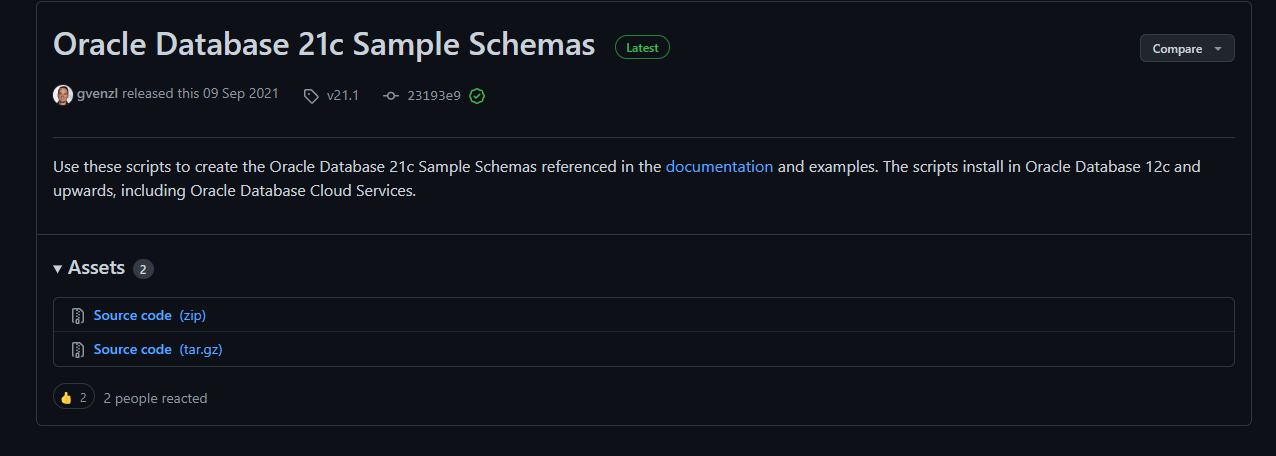This screenshot has width=1276, height=456.
Task: Click the commit icon beside 23193e9
Action: pyautogui.click(x=391, y=96)
